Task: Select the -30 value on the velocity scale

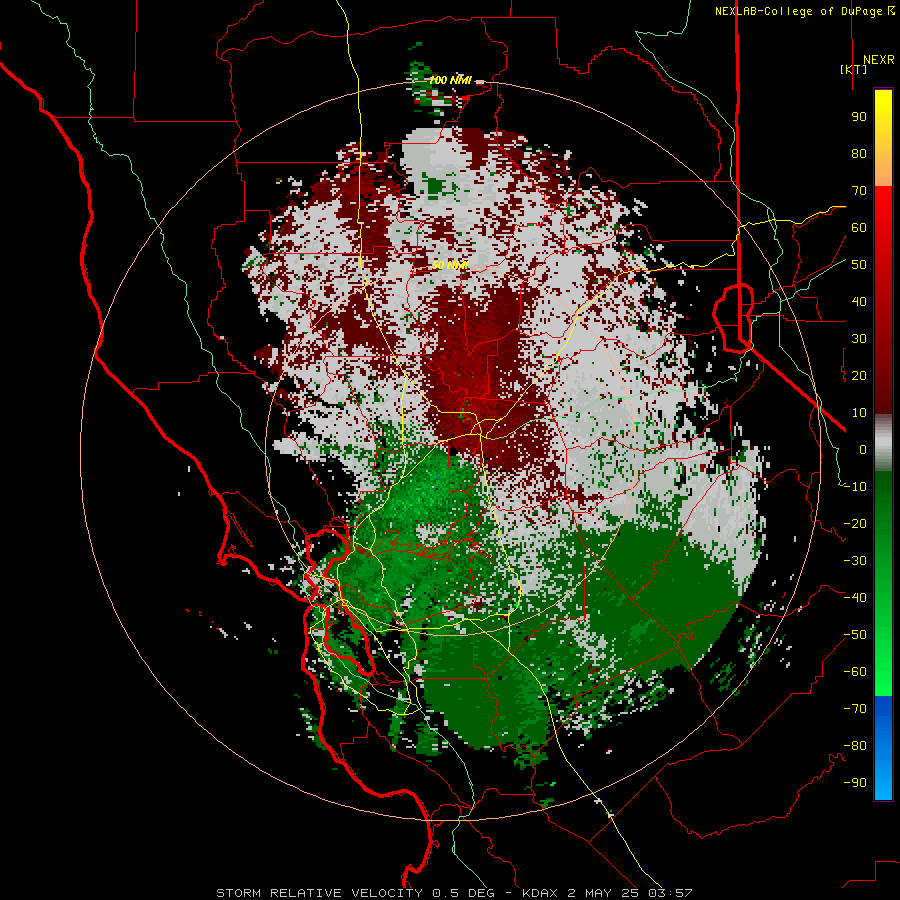Action: pyautogui.click(x=855, y=561)
